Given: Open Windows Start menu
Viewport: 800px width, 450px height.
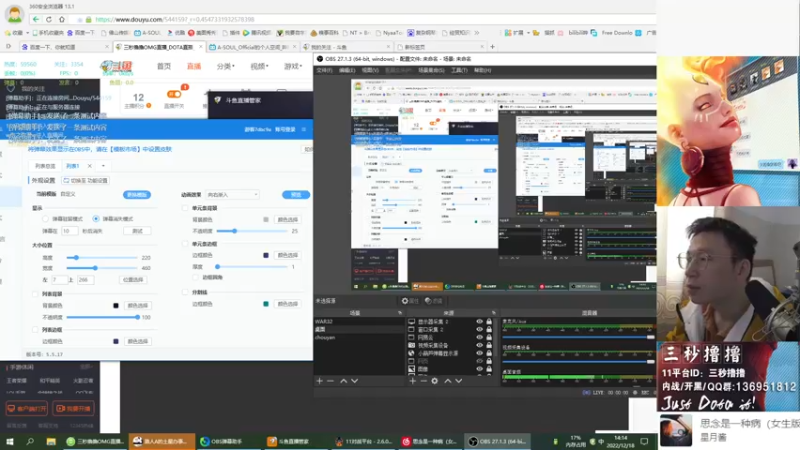Looking at the screenshot, I should (x=10, y=441).
